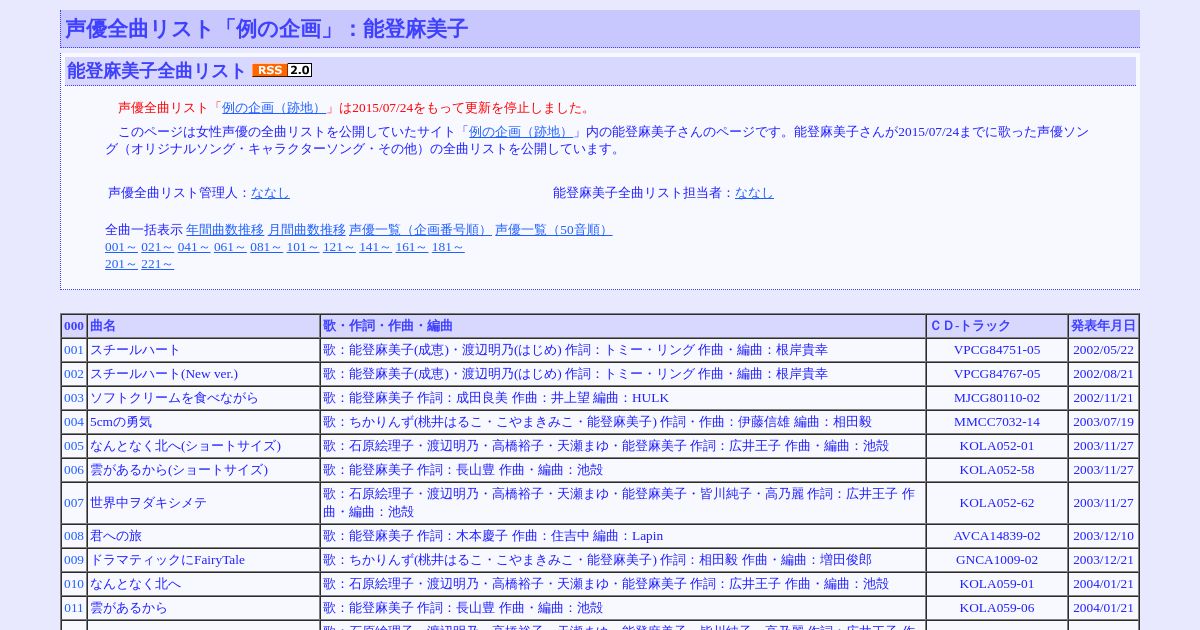Viewport: 1200px width, 630px height.
Task: Click なかし link beside 声優全曲リスト管理人
Action: [270, 193]
